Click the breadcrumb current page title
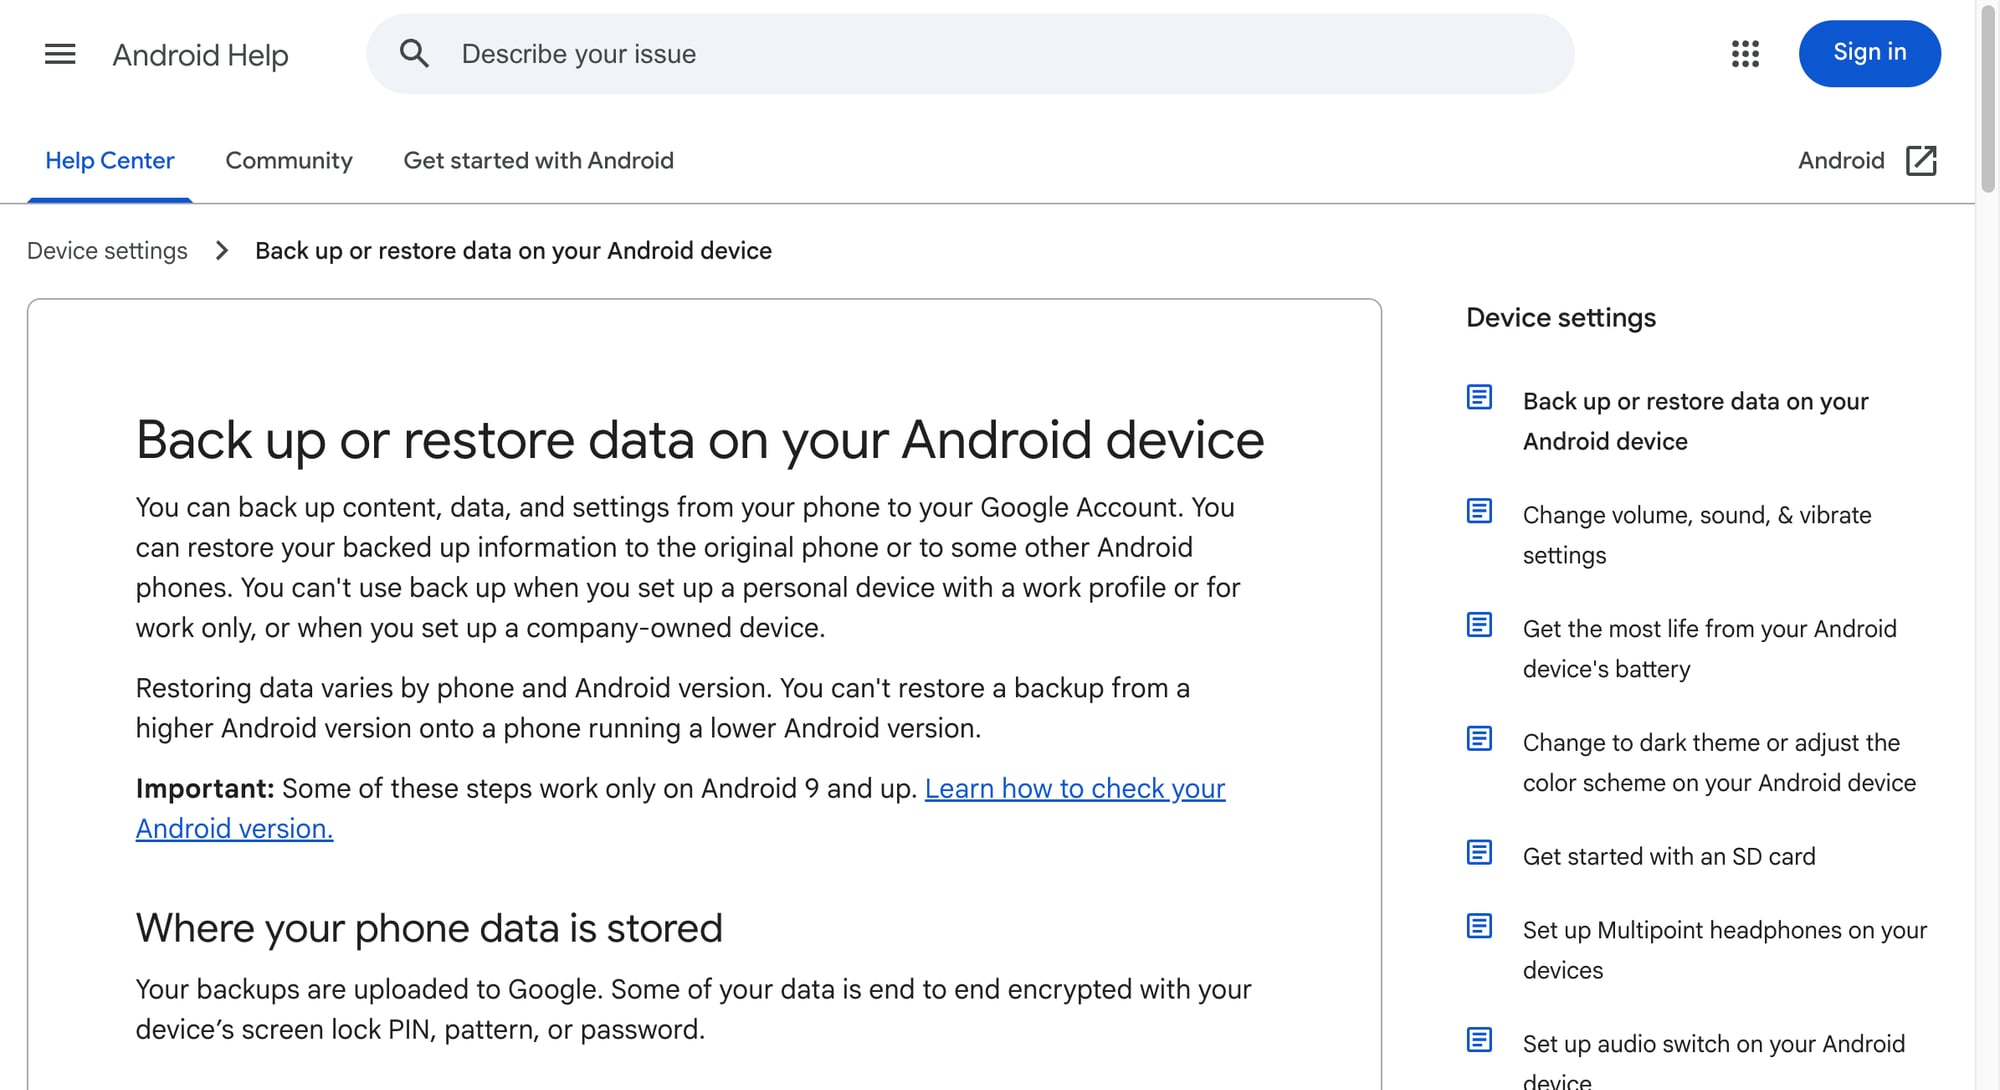This screenshot has width=2000, height=1090. click(513, 251)
